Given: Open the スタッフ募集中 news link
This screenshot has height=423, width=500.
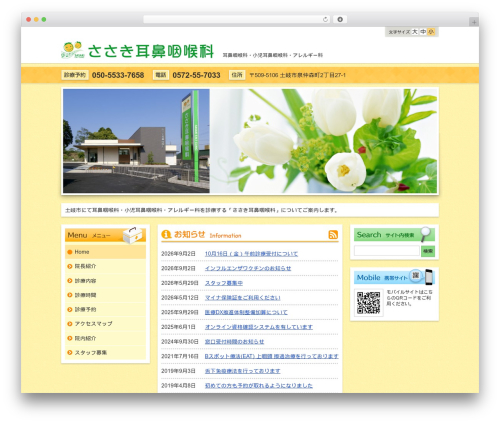Looking at the screenshot, I should pos(224,283).
